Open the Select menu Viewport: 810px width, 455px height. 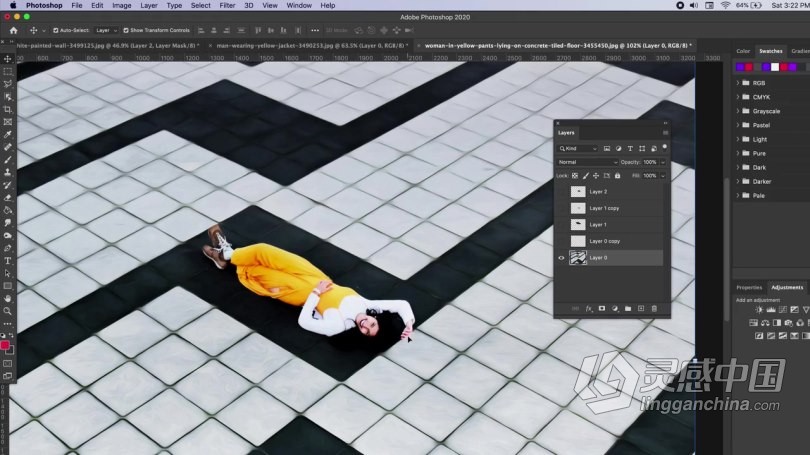200,5
